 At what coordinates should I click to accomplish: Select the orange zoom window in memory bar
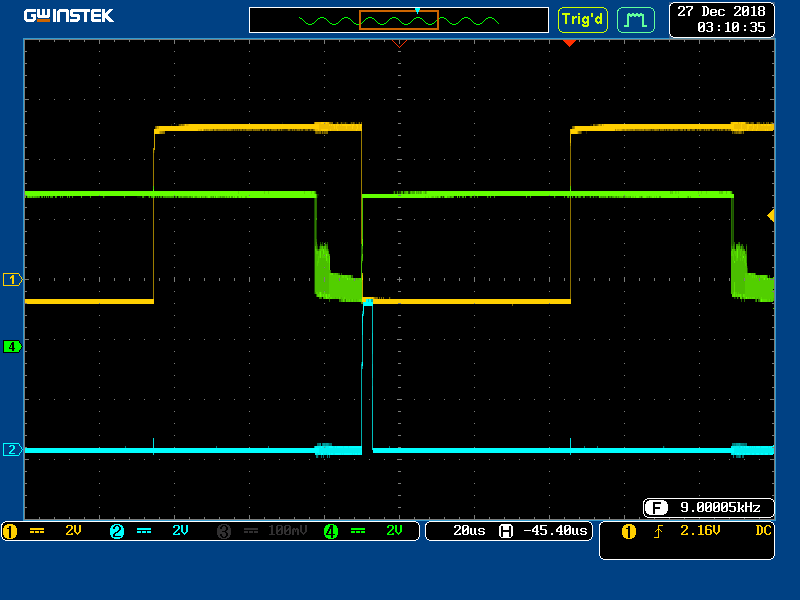[398, 20]
